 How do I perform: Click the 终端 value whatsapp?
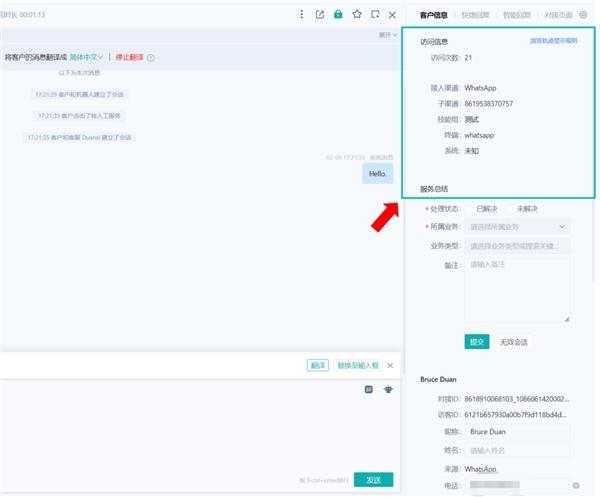point(479,135)
